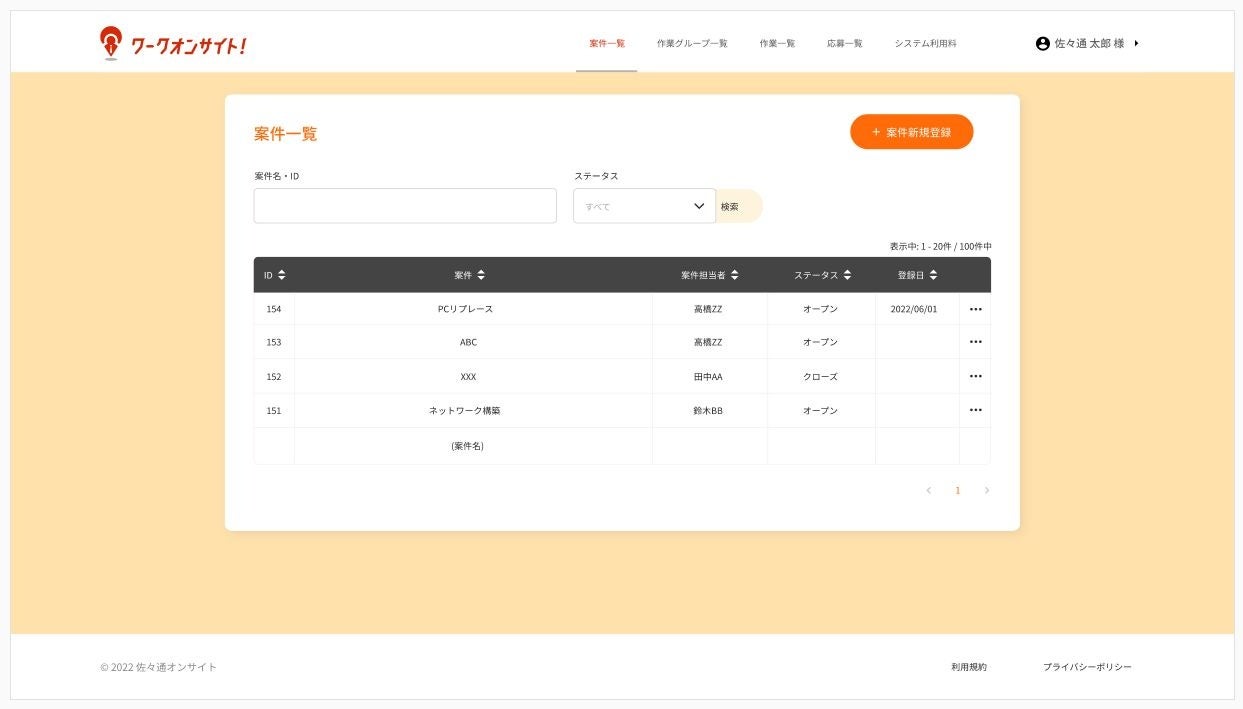Click ID cell 152

click(274, 377)
